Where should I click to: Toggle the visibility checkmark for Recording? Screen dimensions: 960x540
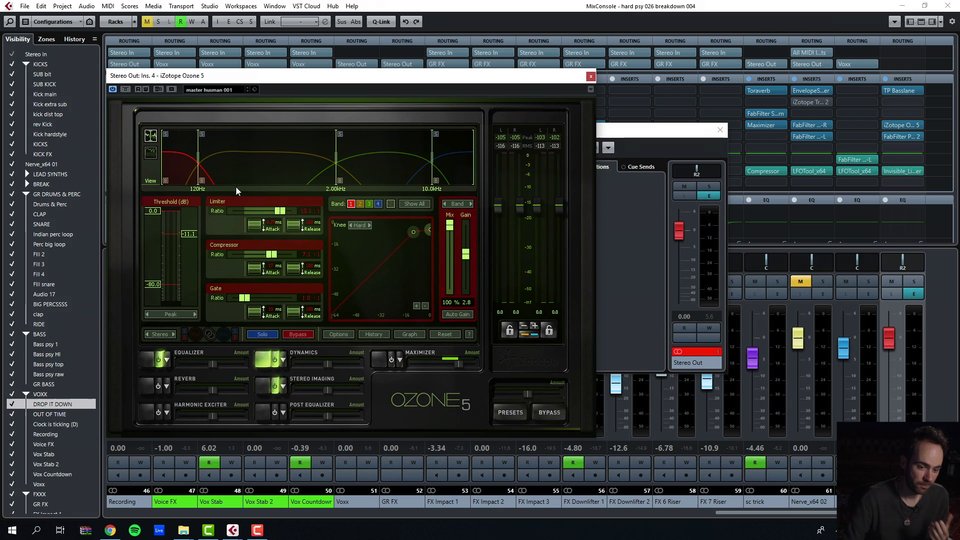coord(12,434)
